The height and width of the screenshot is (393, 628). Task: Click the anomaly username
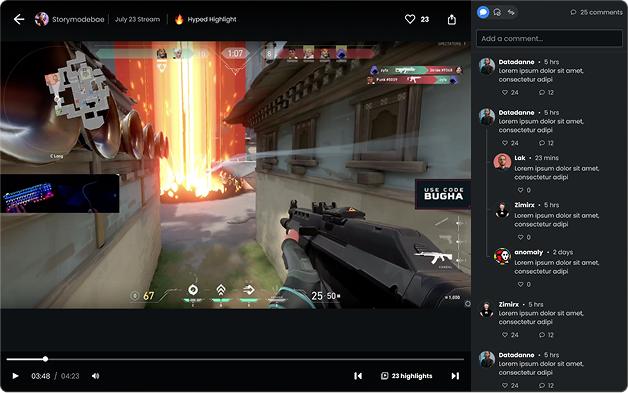529,252
